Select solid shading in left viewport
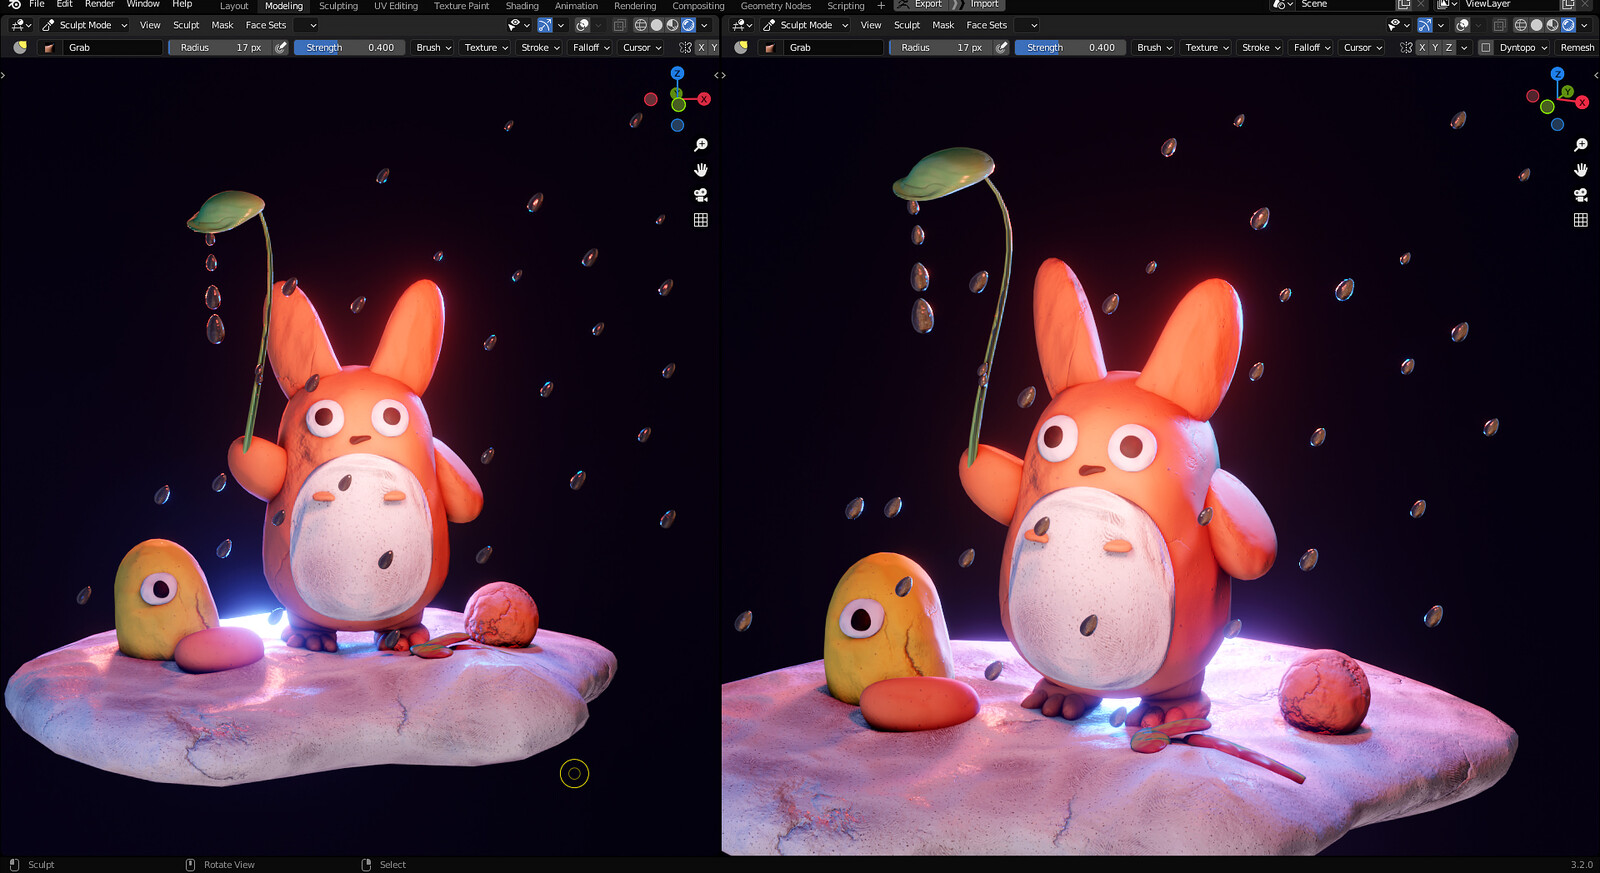This screenshot has width=1600, height=873. coord(657,25)
